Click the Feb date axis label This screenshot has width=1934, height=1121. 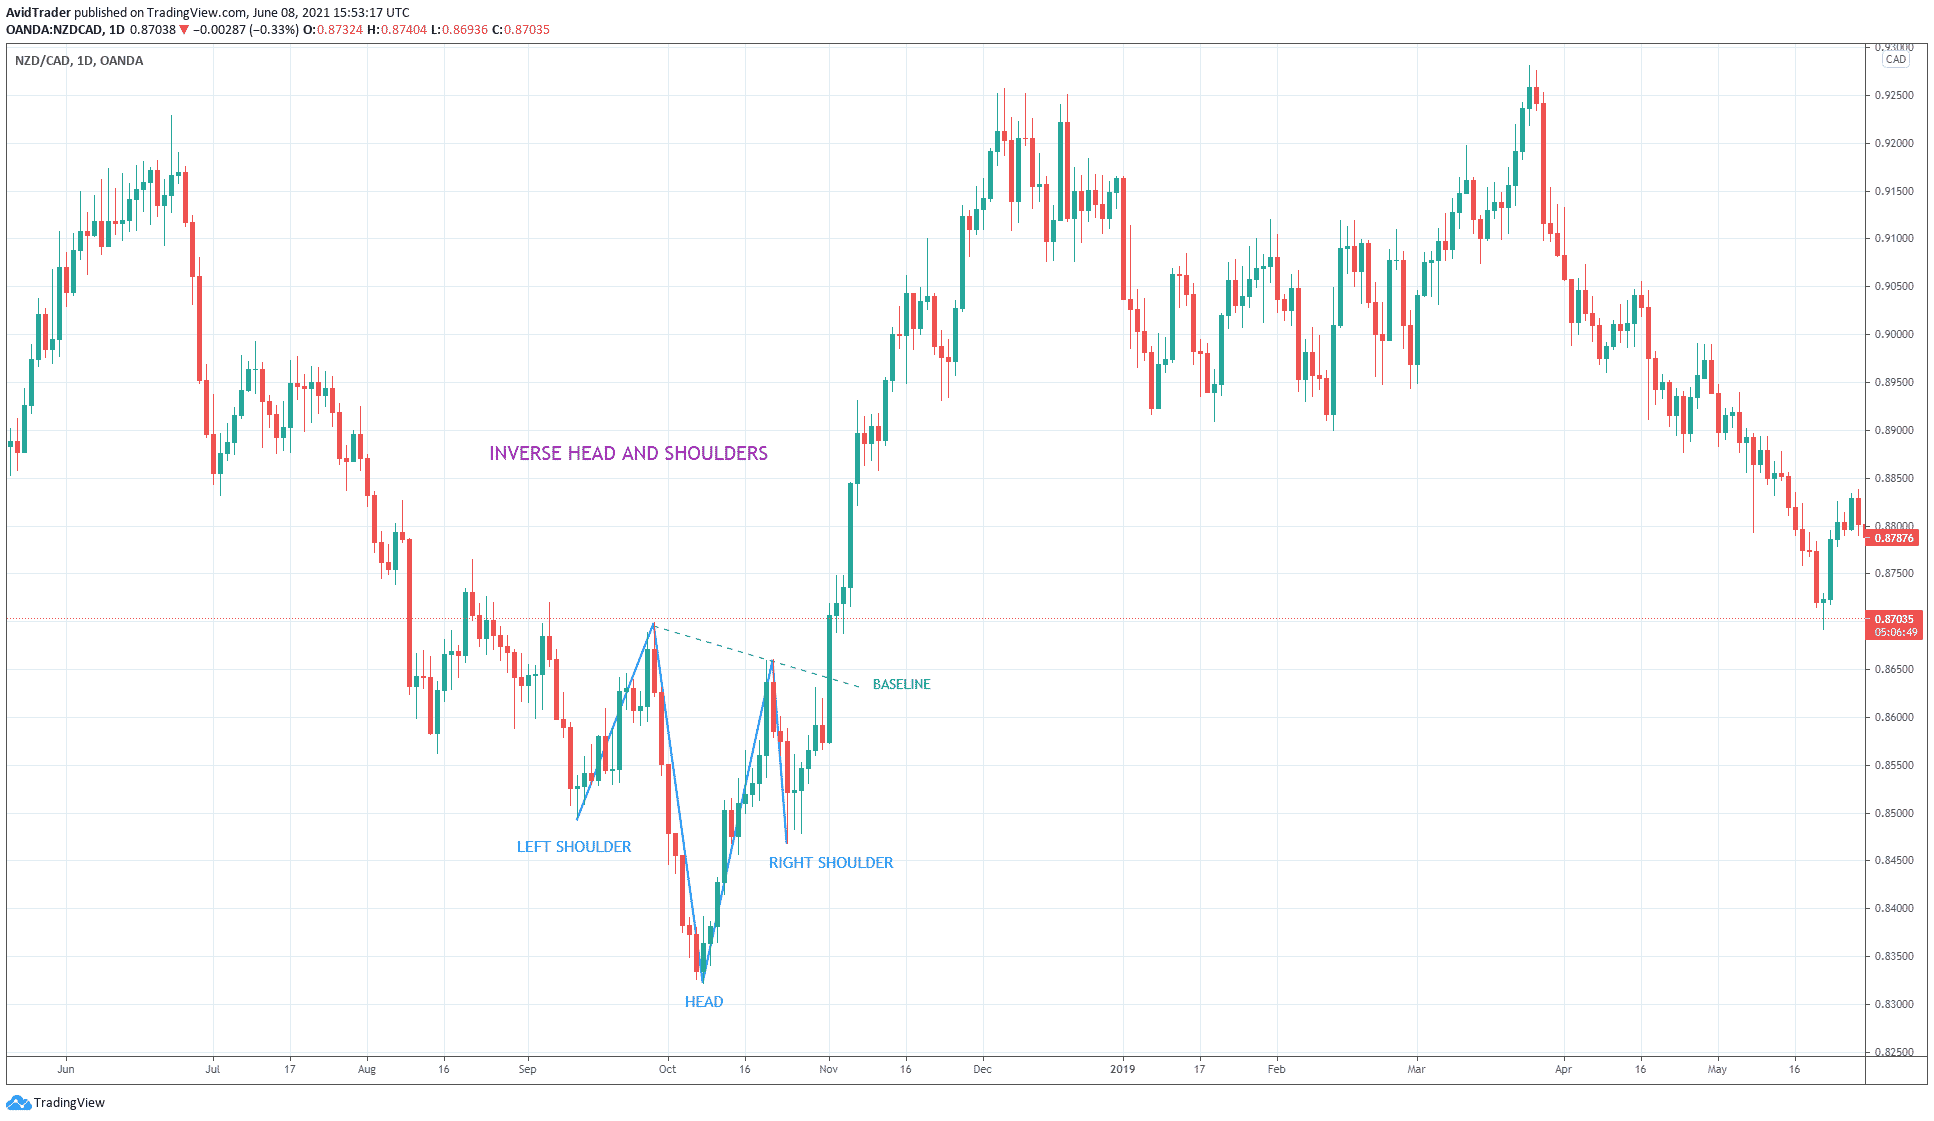tap(1277, 1069)
